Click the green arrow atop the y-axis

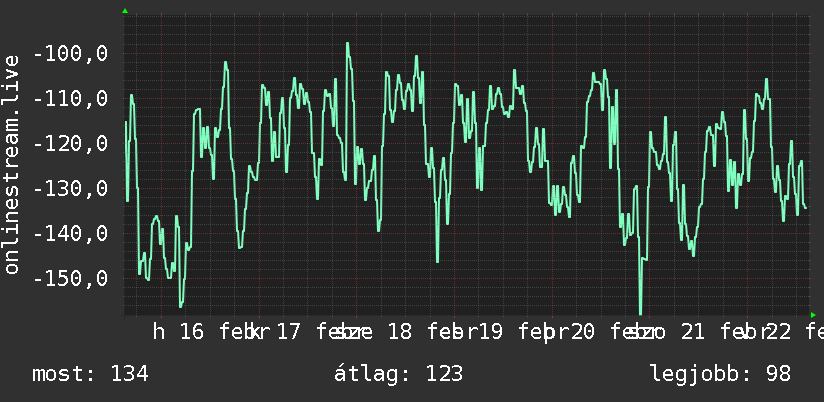pyautogui.click(x=125, y=11)
